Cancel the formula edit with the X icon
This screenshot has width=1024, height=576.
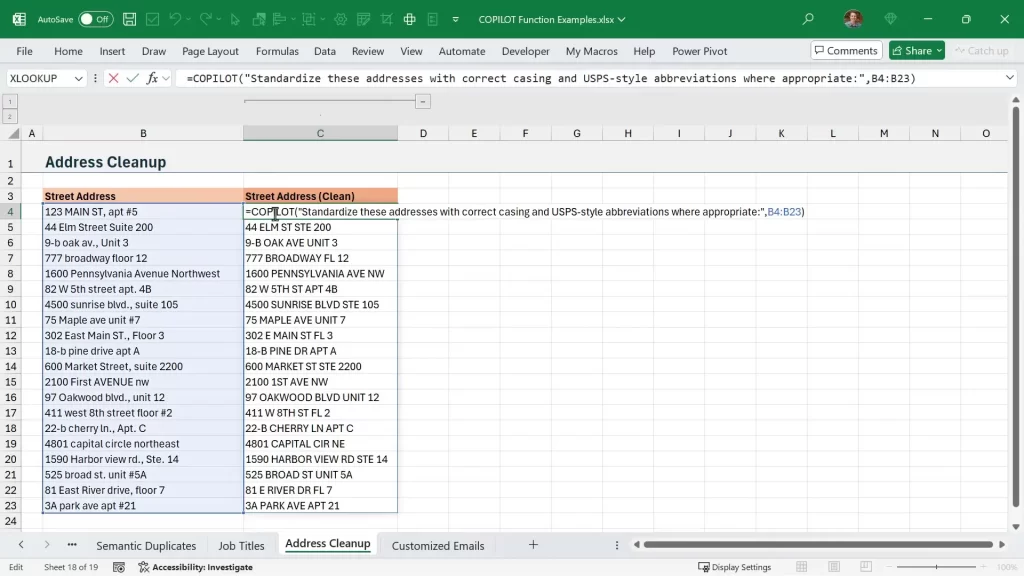coord(113,78)
